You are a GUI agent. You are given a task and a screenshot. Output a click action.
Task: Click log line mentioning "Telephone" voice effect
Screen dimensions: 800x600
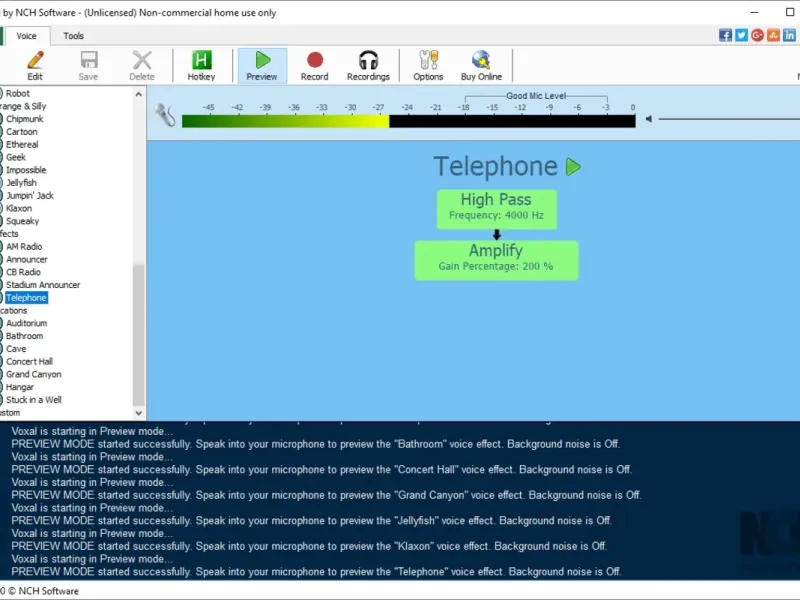[x=316, y=571]
